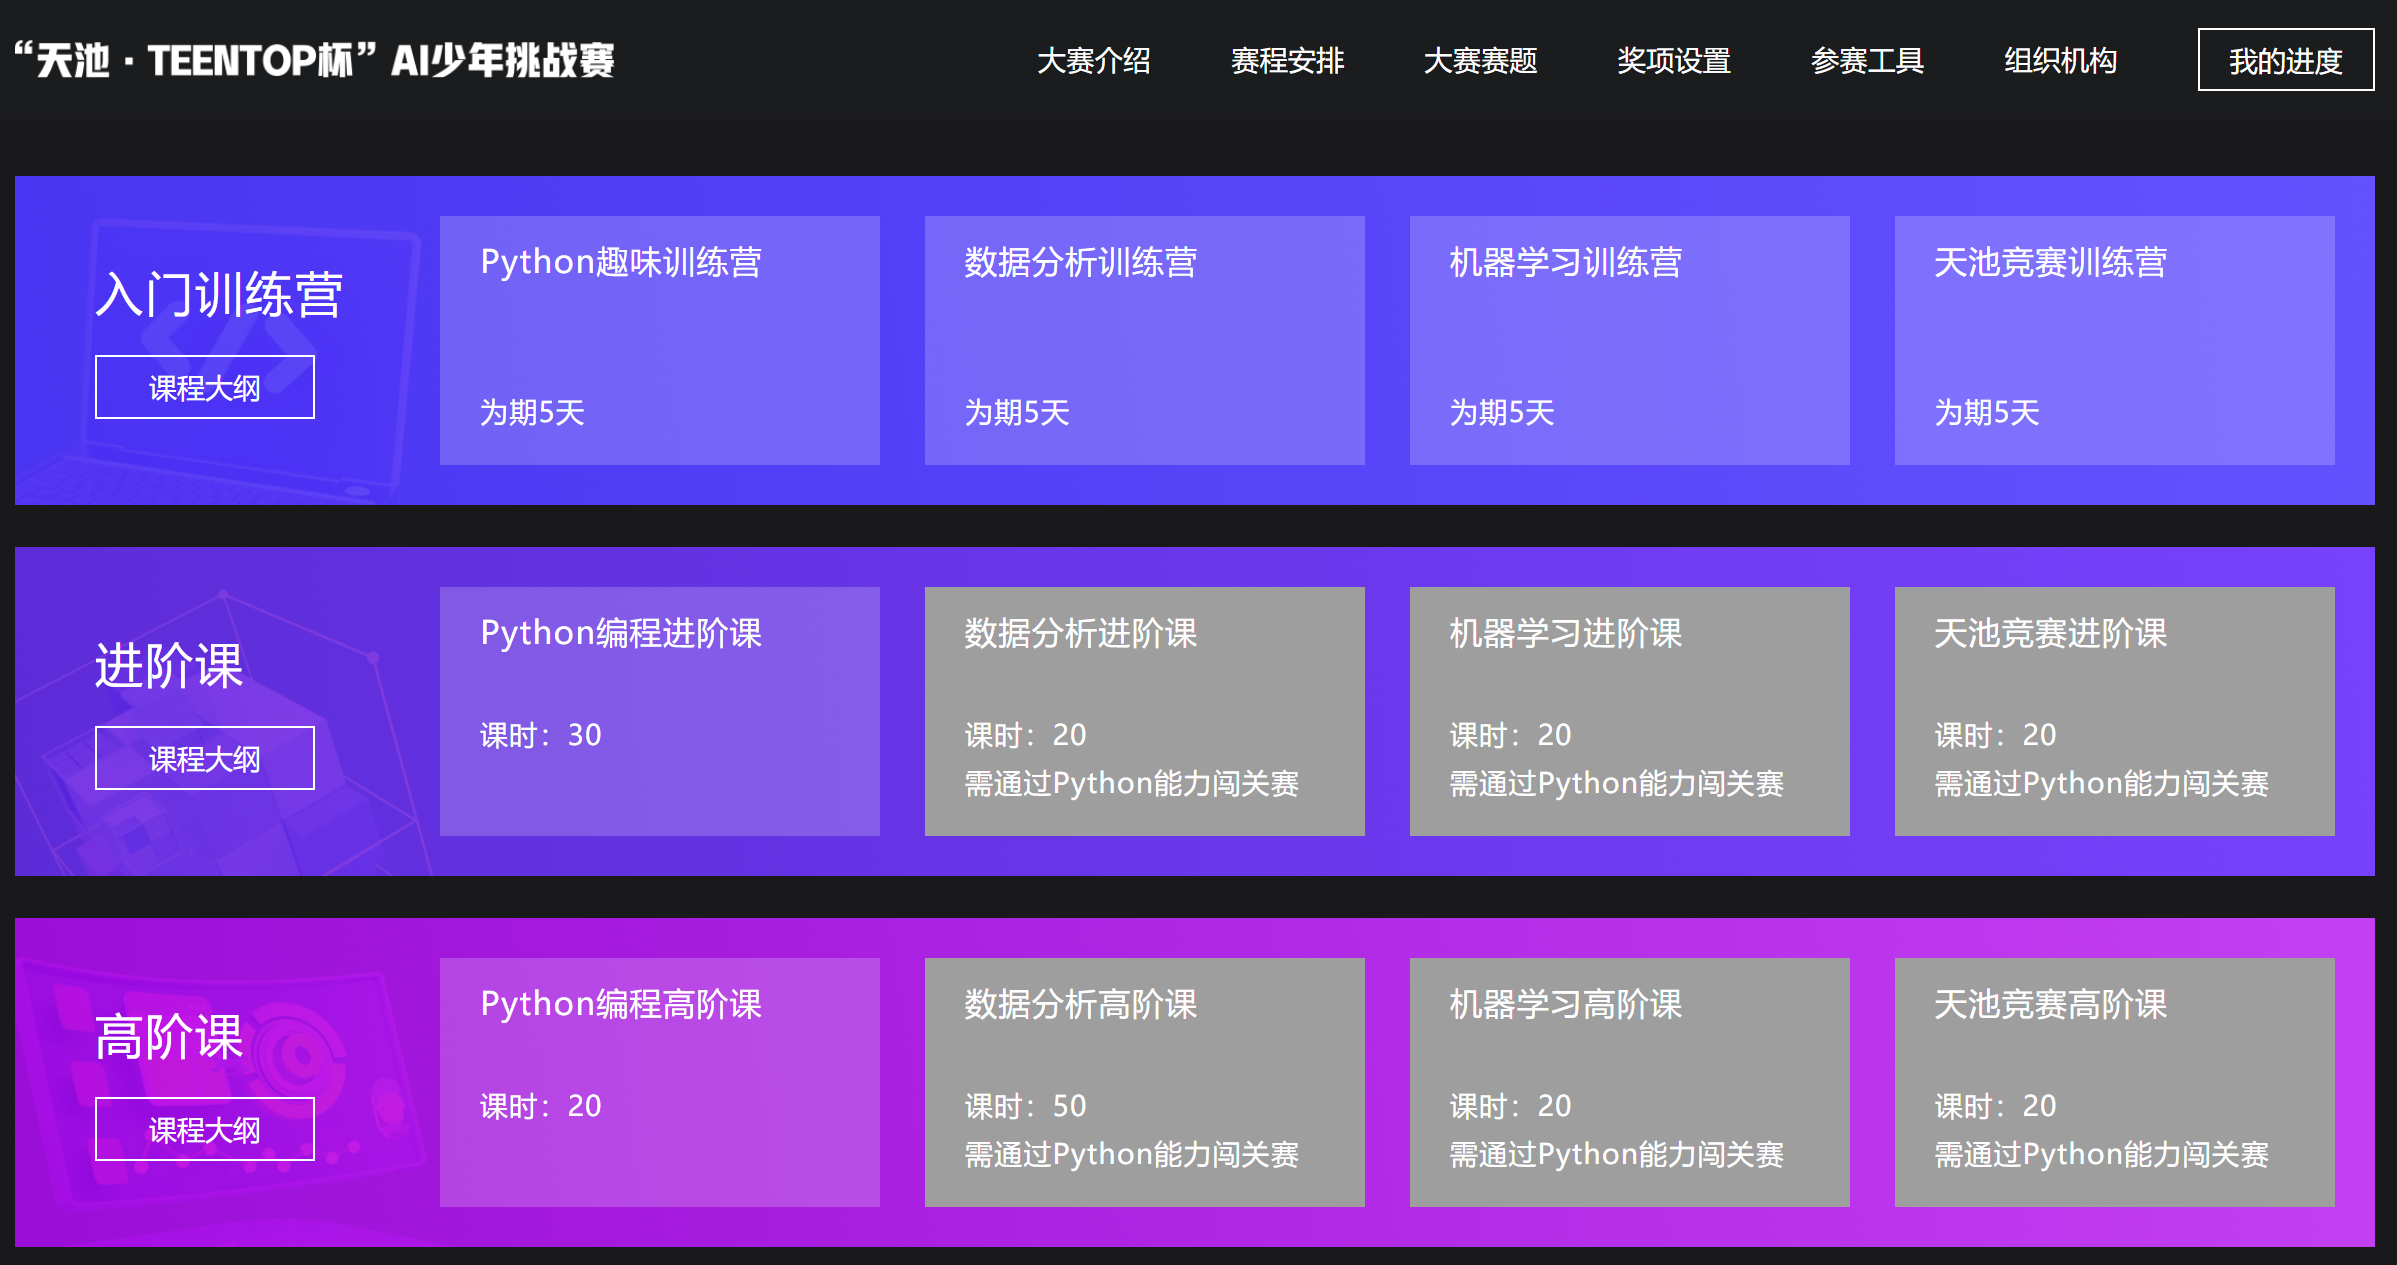The width and height of the screenshot is (2397, 1265).
Task: Choose the 机器学习训练营 card
Action: (1629, 340)
